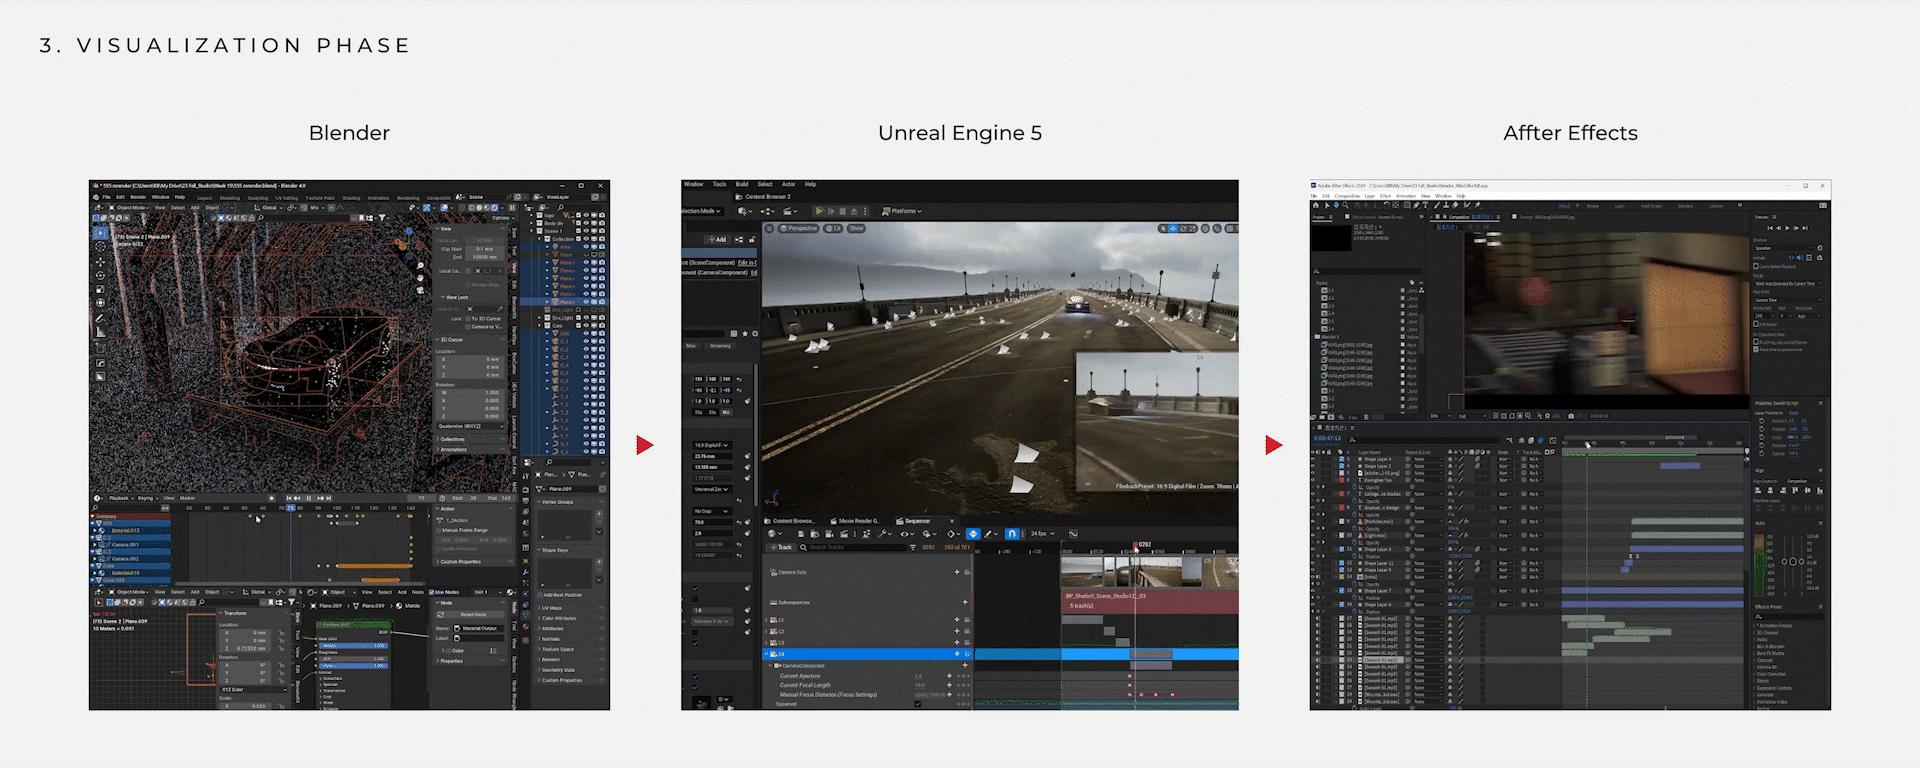The image size is (1920, 768).
Task: Click the favorites star in Unreal Details panel
Action: point(745,334)
